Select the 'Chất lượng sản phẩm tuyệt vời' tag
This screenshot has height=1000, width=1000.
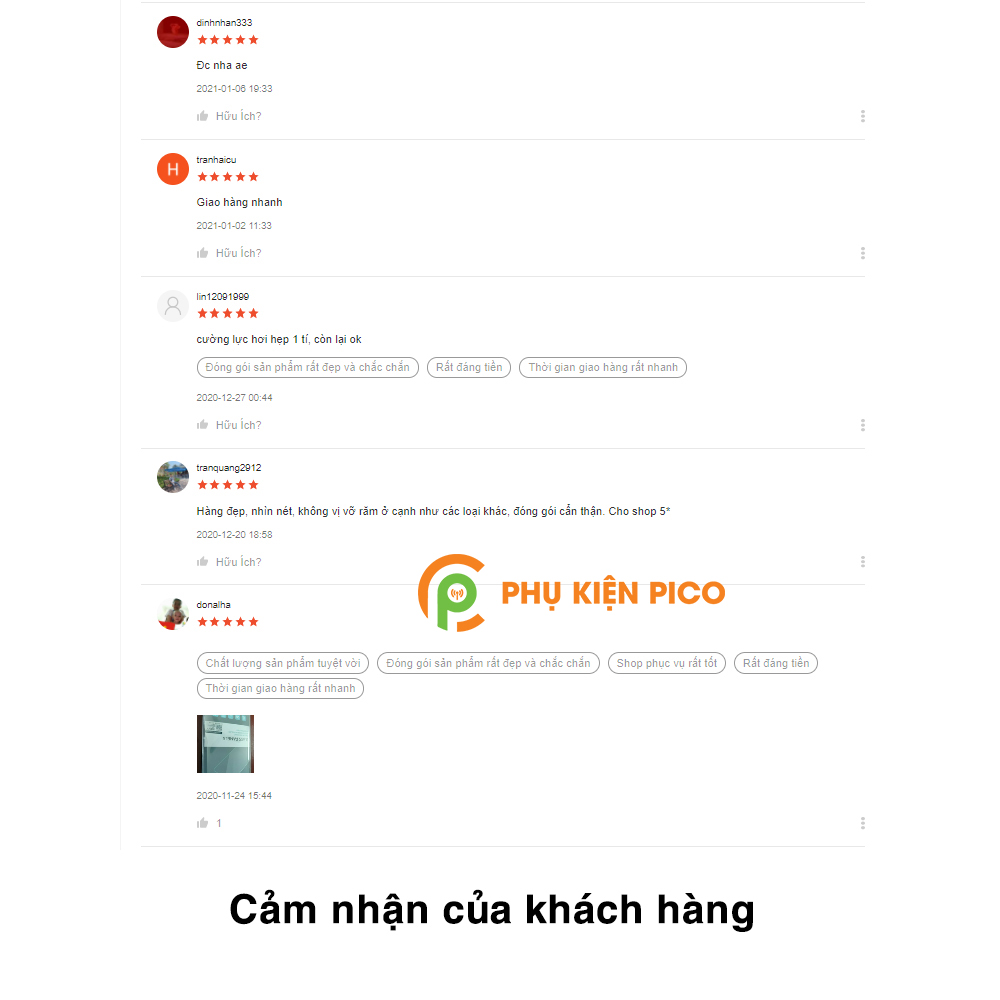tap(283, 663)
